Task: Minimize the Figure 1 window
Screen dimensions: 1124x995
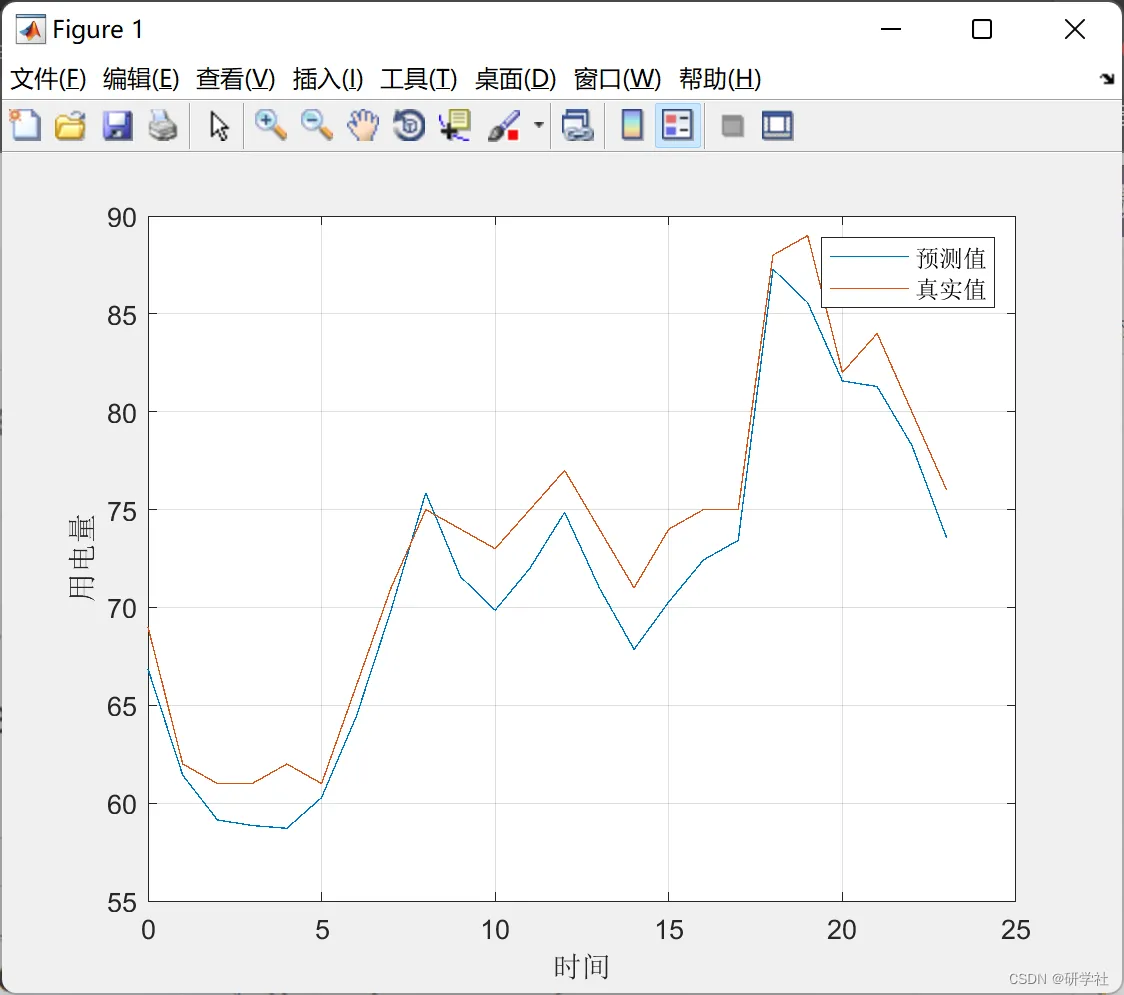Action: pyautogui.click(x=891, y=29)
